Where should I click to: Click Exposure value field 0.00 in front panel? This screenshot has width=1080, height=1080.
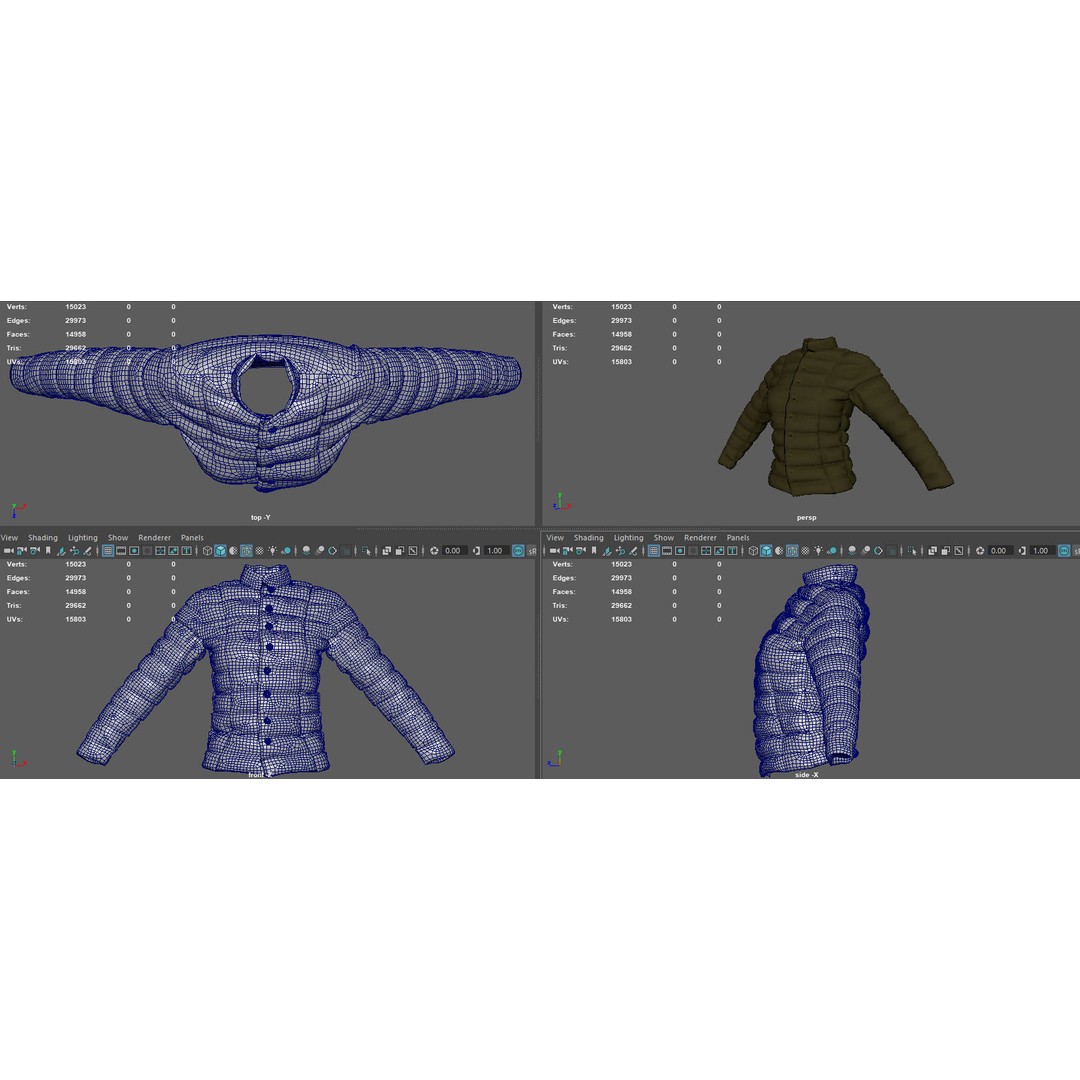point(455,550)
